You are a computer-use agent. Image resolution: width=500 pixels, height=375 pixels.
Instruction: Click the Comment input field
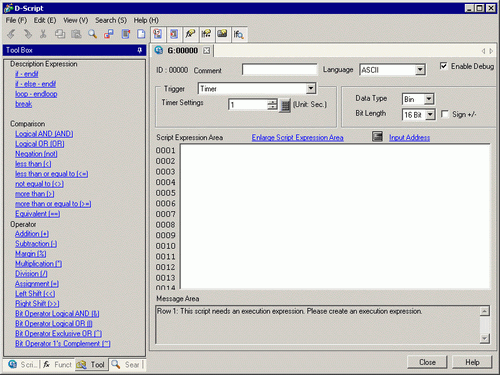point(280,70)
